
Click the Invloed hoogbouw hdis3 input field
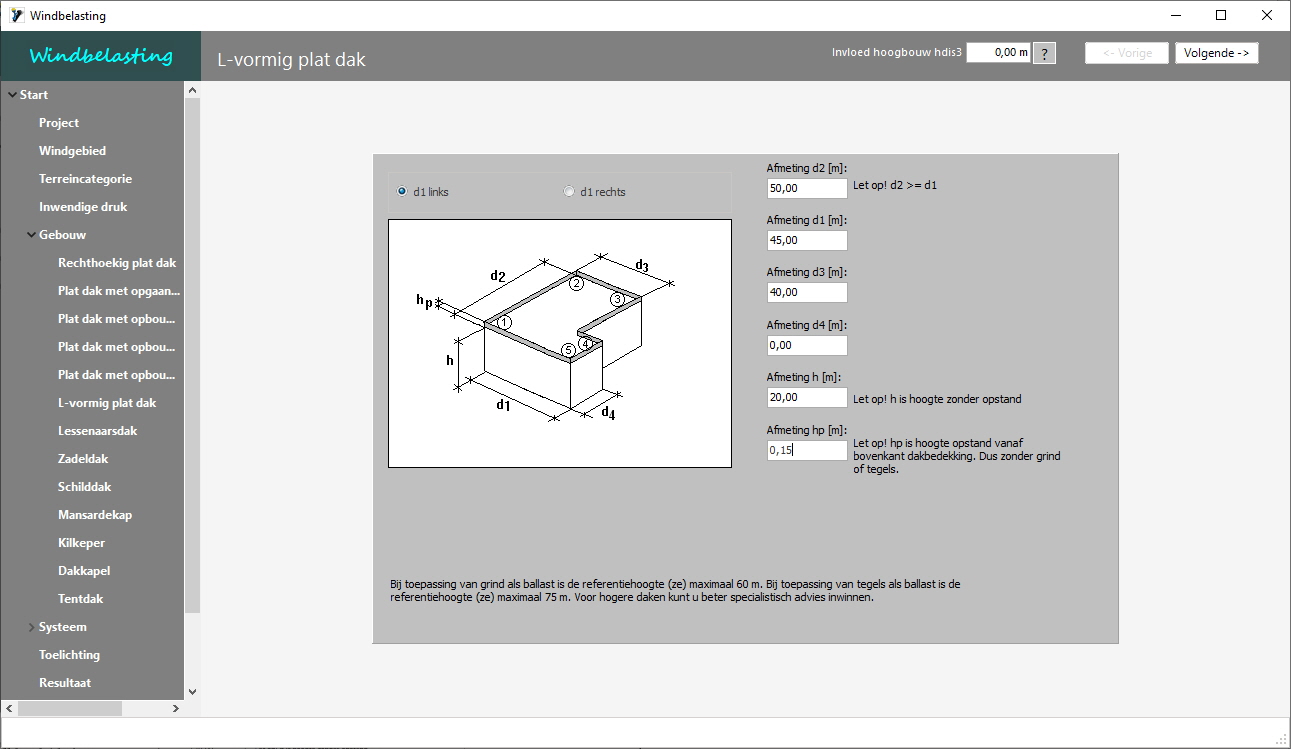point(998,53)
